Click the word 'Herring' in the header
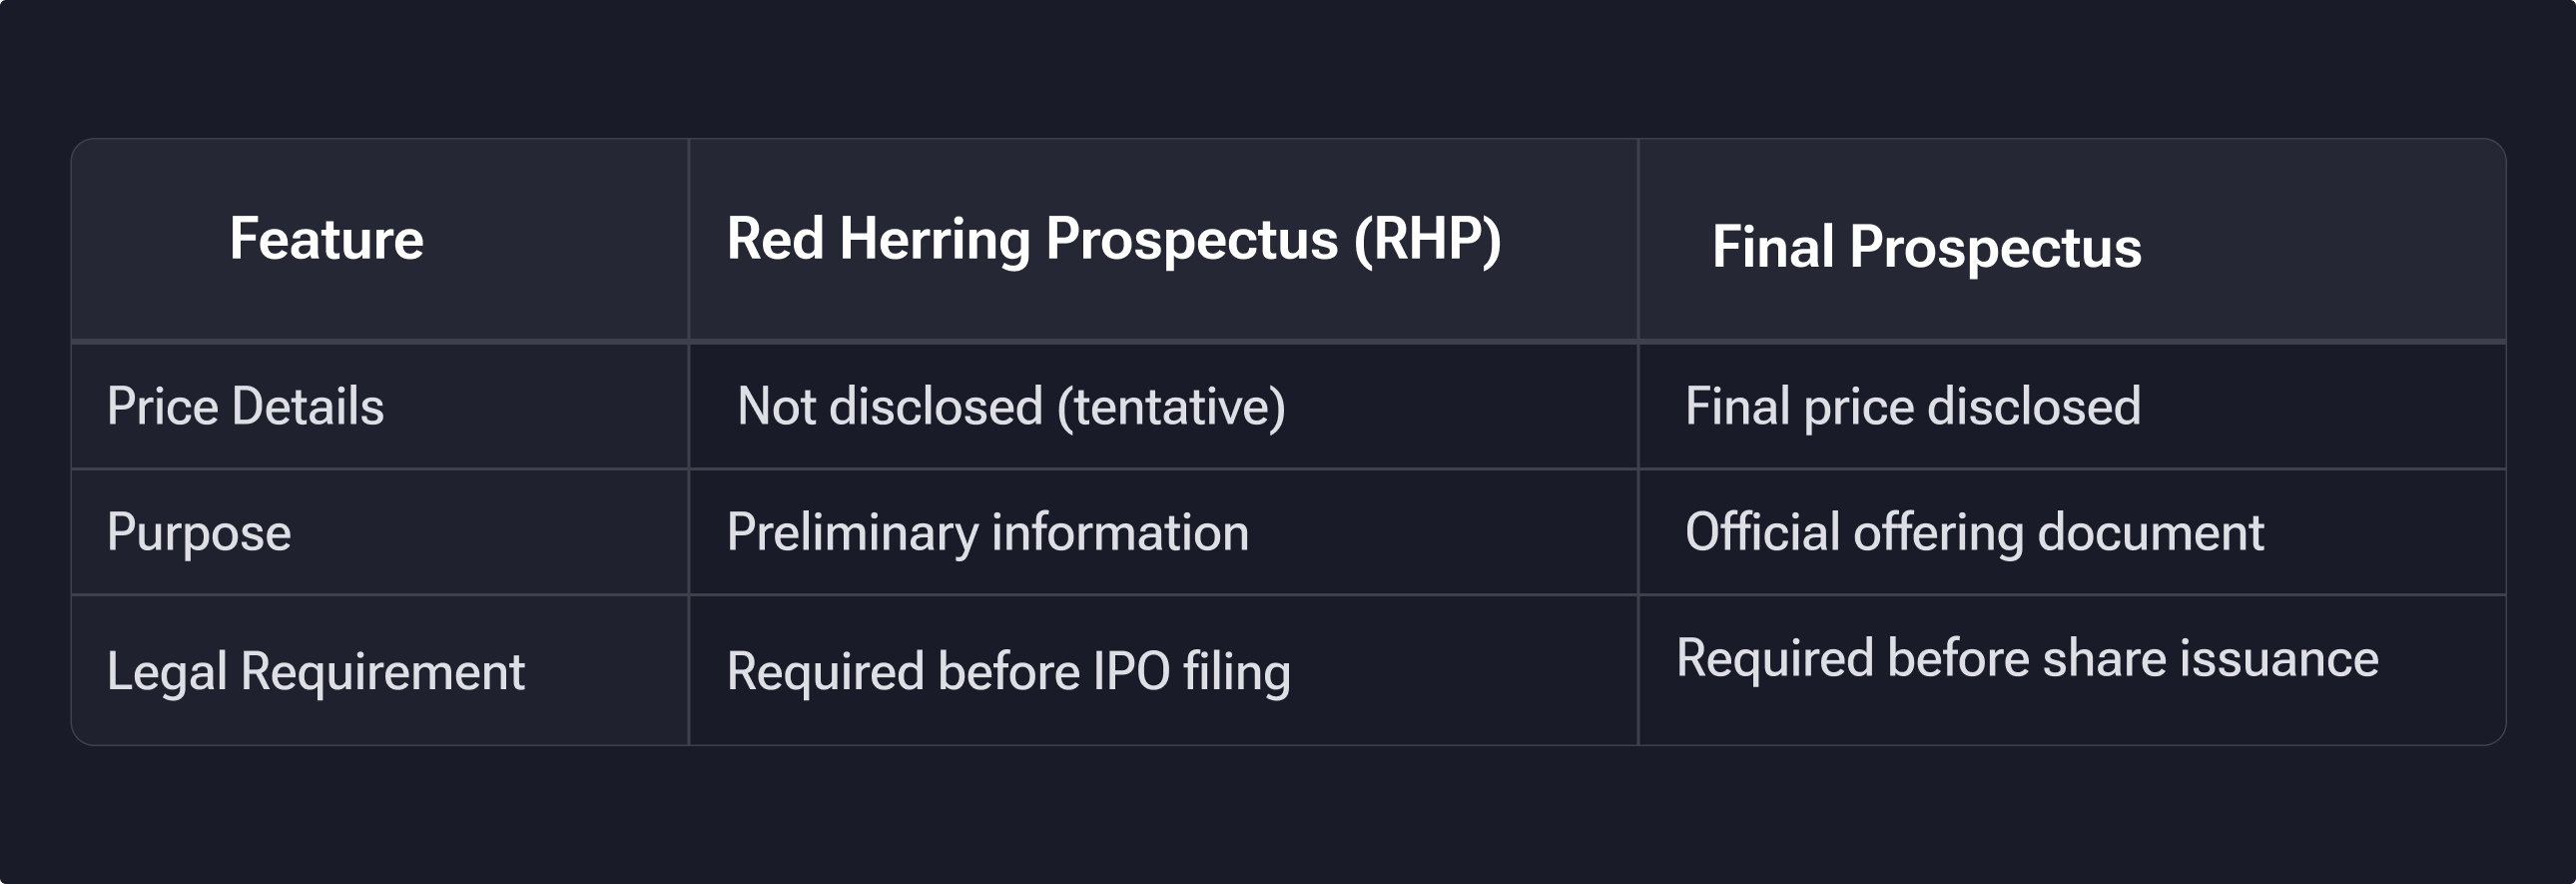This screenshot has width=2576, height=884. (935, 240)
